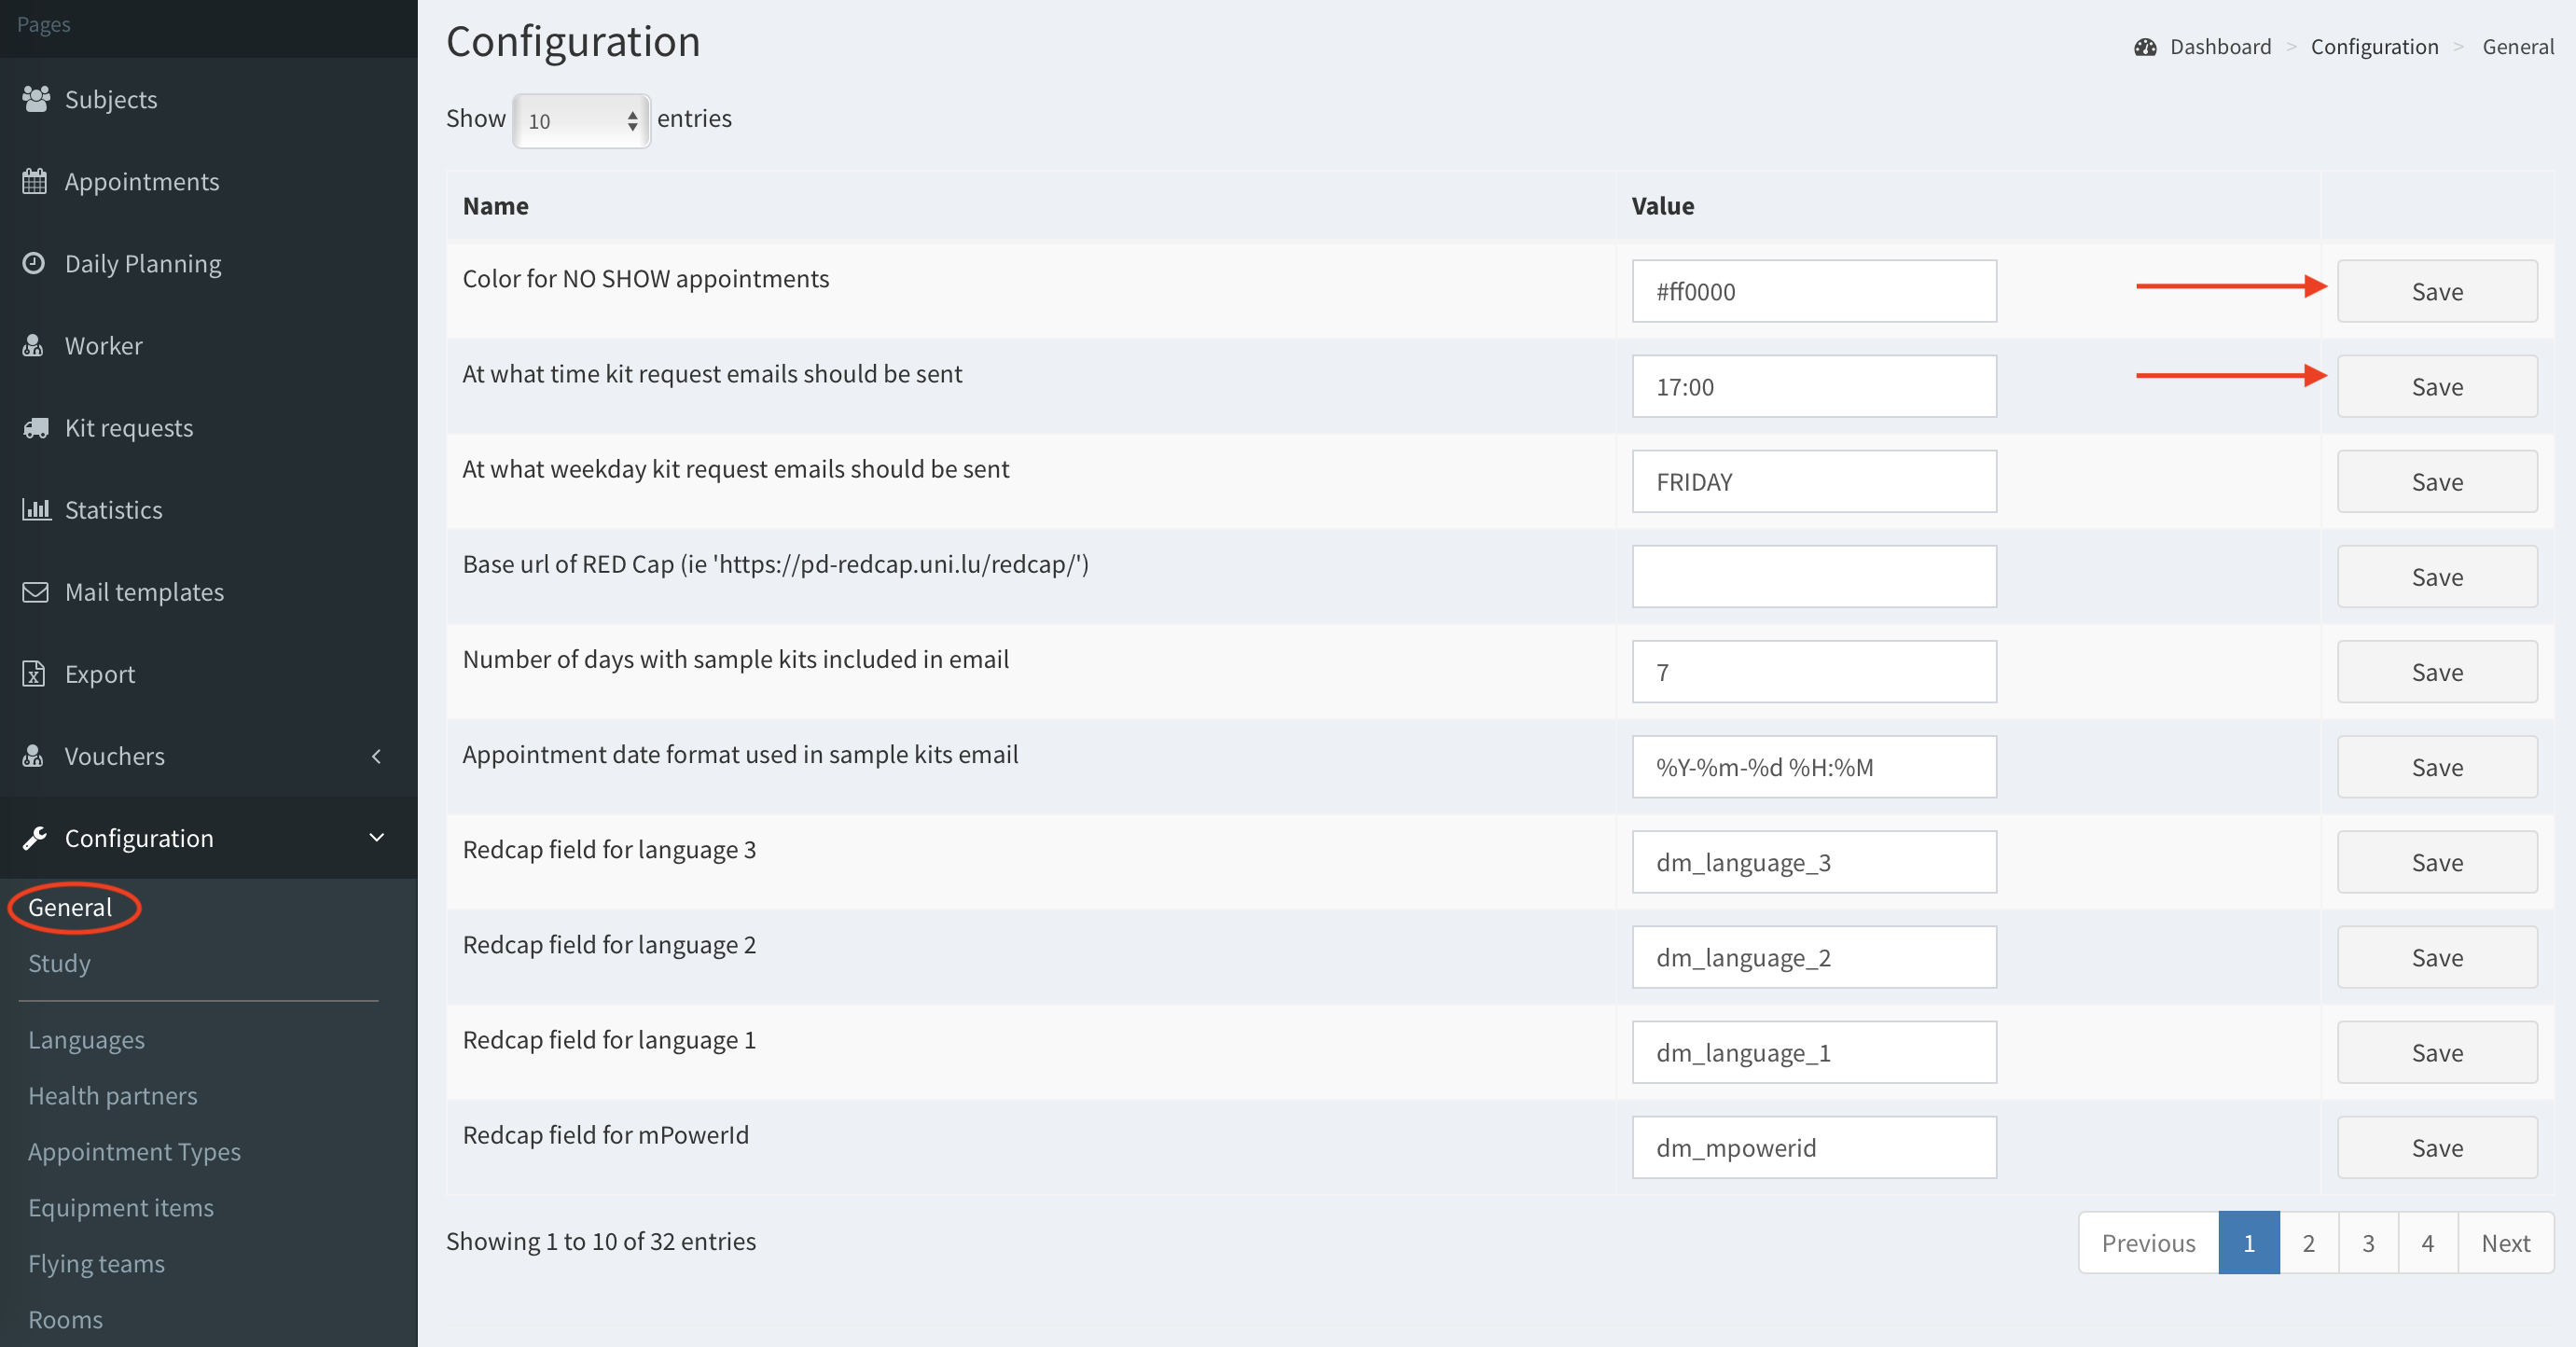Click the Next pagination button
2576x1347 pixels.
point(2504,1243)
